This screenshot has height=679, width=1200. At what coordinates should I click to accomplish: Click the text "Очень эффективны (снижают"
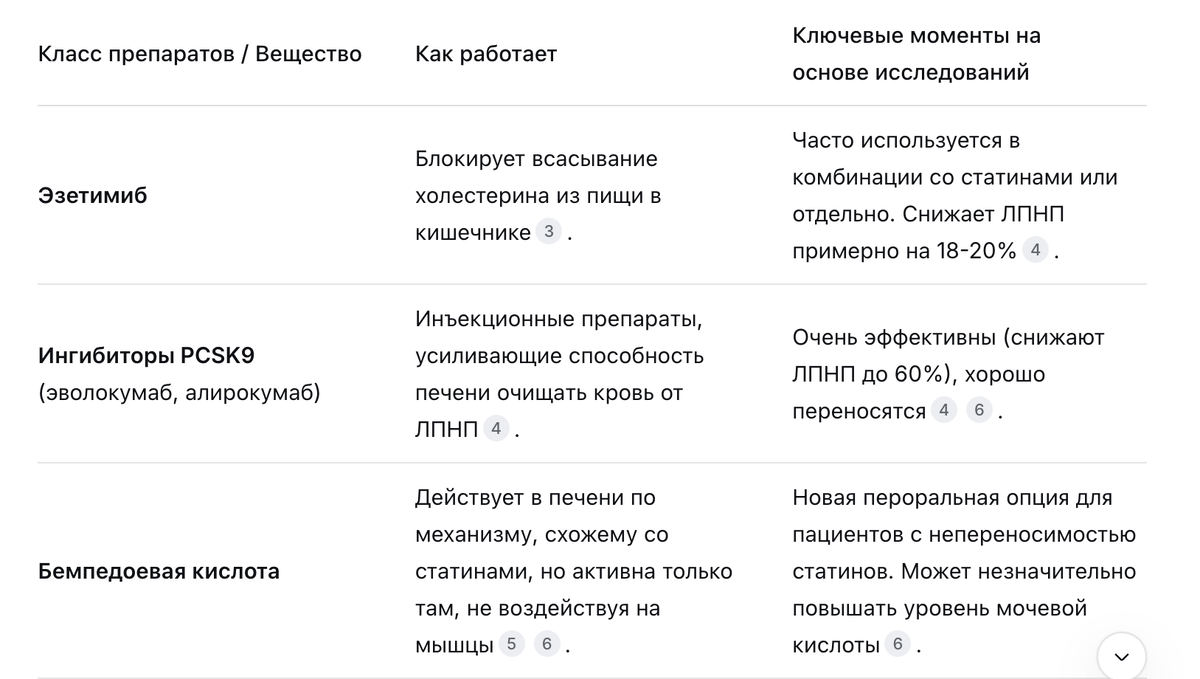pyautogui.click(x=948, y=337)
